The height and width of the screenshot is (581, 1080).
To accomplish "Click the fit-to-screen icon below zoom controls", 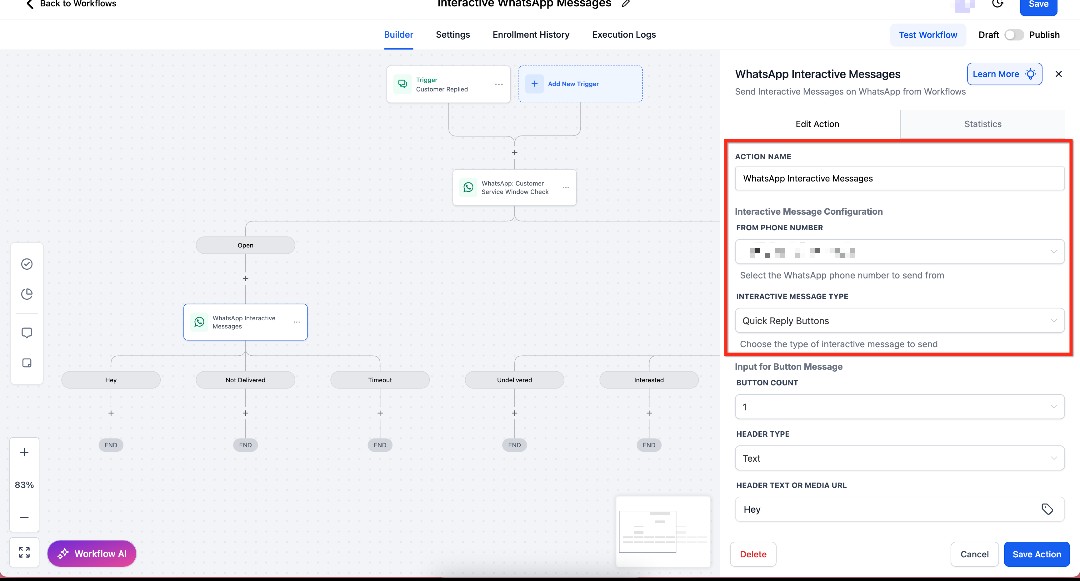I will (24, 553).
